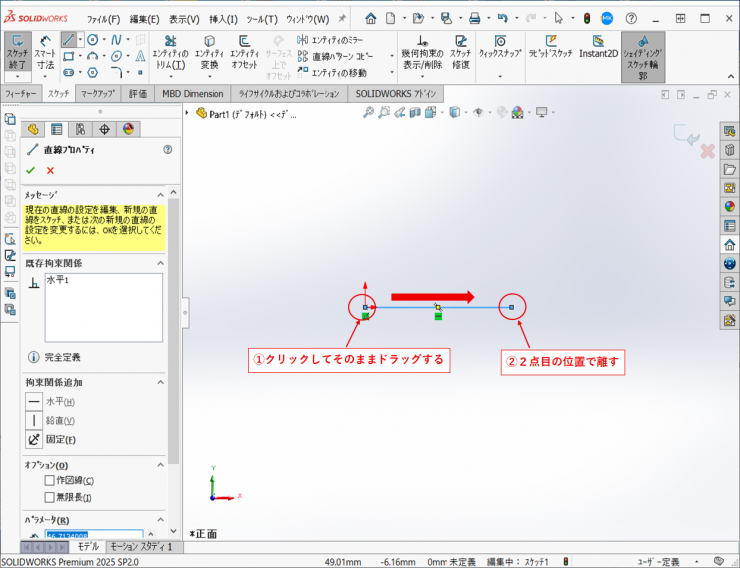
Task: Toggle Shaded Sketch Contours (シェイディングスケッチ輪郭)
Action: [643, 57]
